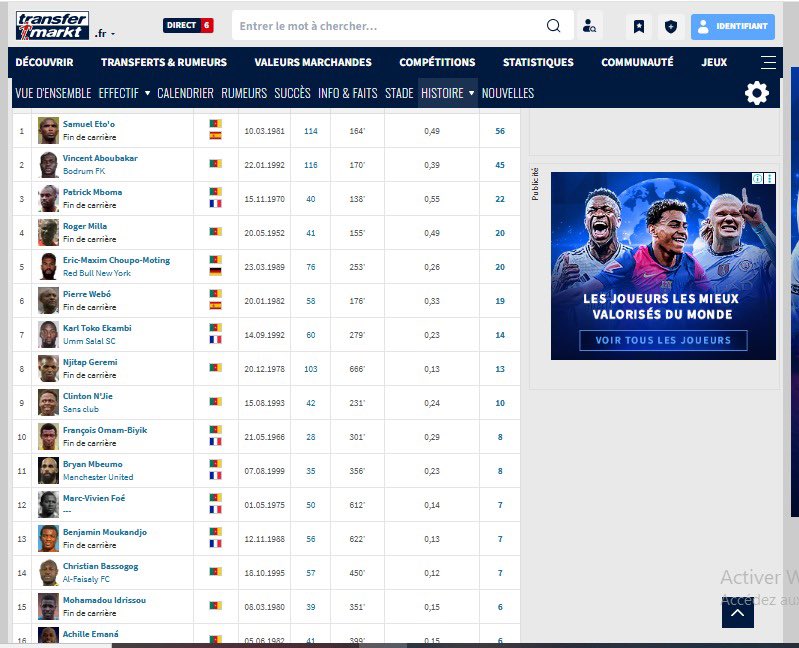Open the JEUX menu
The height and width of the screenshot is (648, 799).
click(x=714, y=62)
